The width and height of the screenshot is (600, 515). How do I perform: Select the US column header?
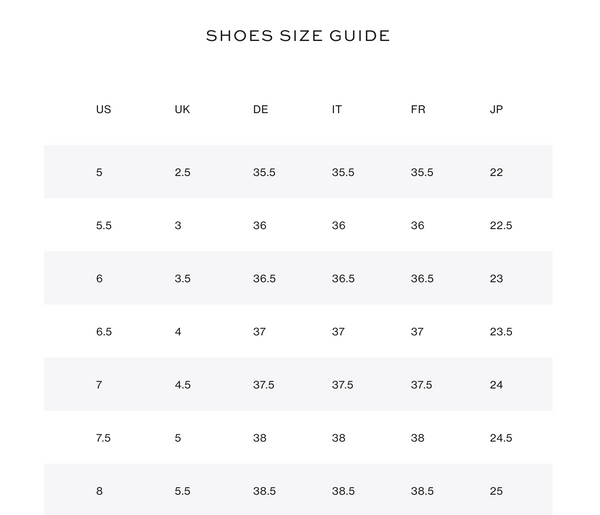tap(103, 109)
